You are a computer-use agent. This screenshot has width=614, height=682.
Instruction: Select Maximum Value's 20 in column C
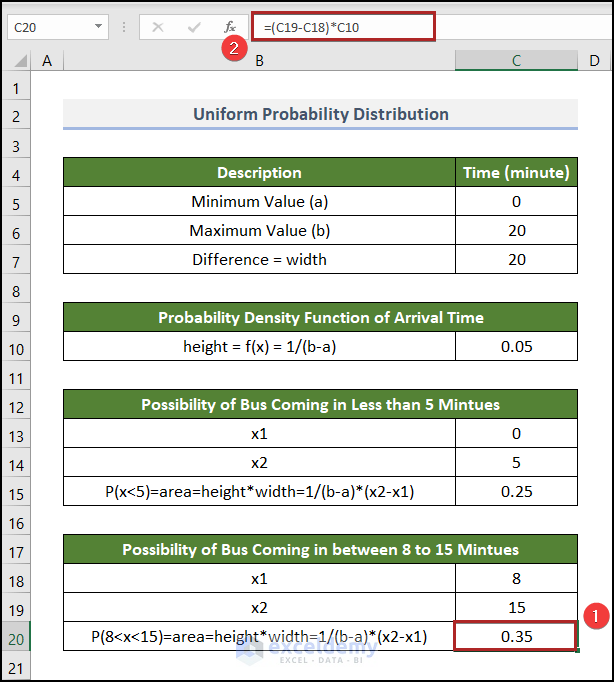pos(516,231)
